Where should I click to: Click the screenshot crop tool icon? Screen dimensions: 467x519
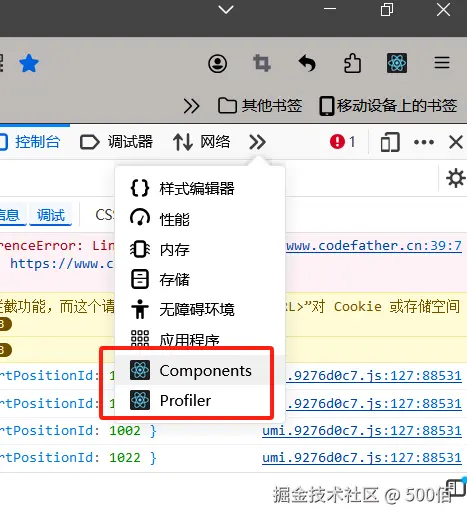pos(262,63)
